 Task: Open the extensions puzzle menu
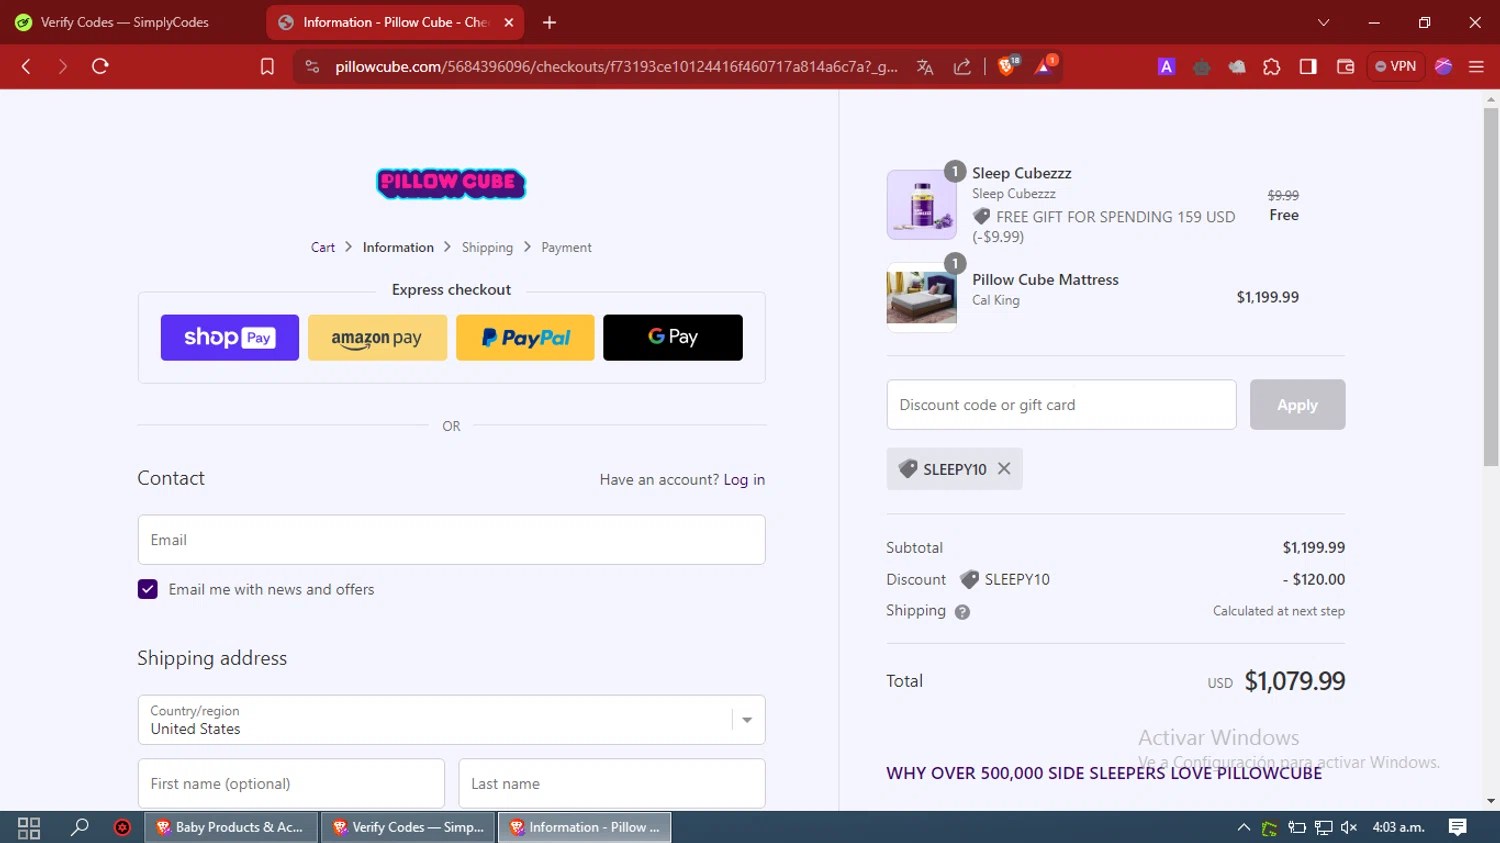(x=1272, y=67)
